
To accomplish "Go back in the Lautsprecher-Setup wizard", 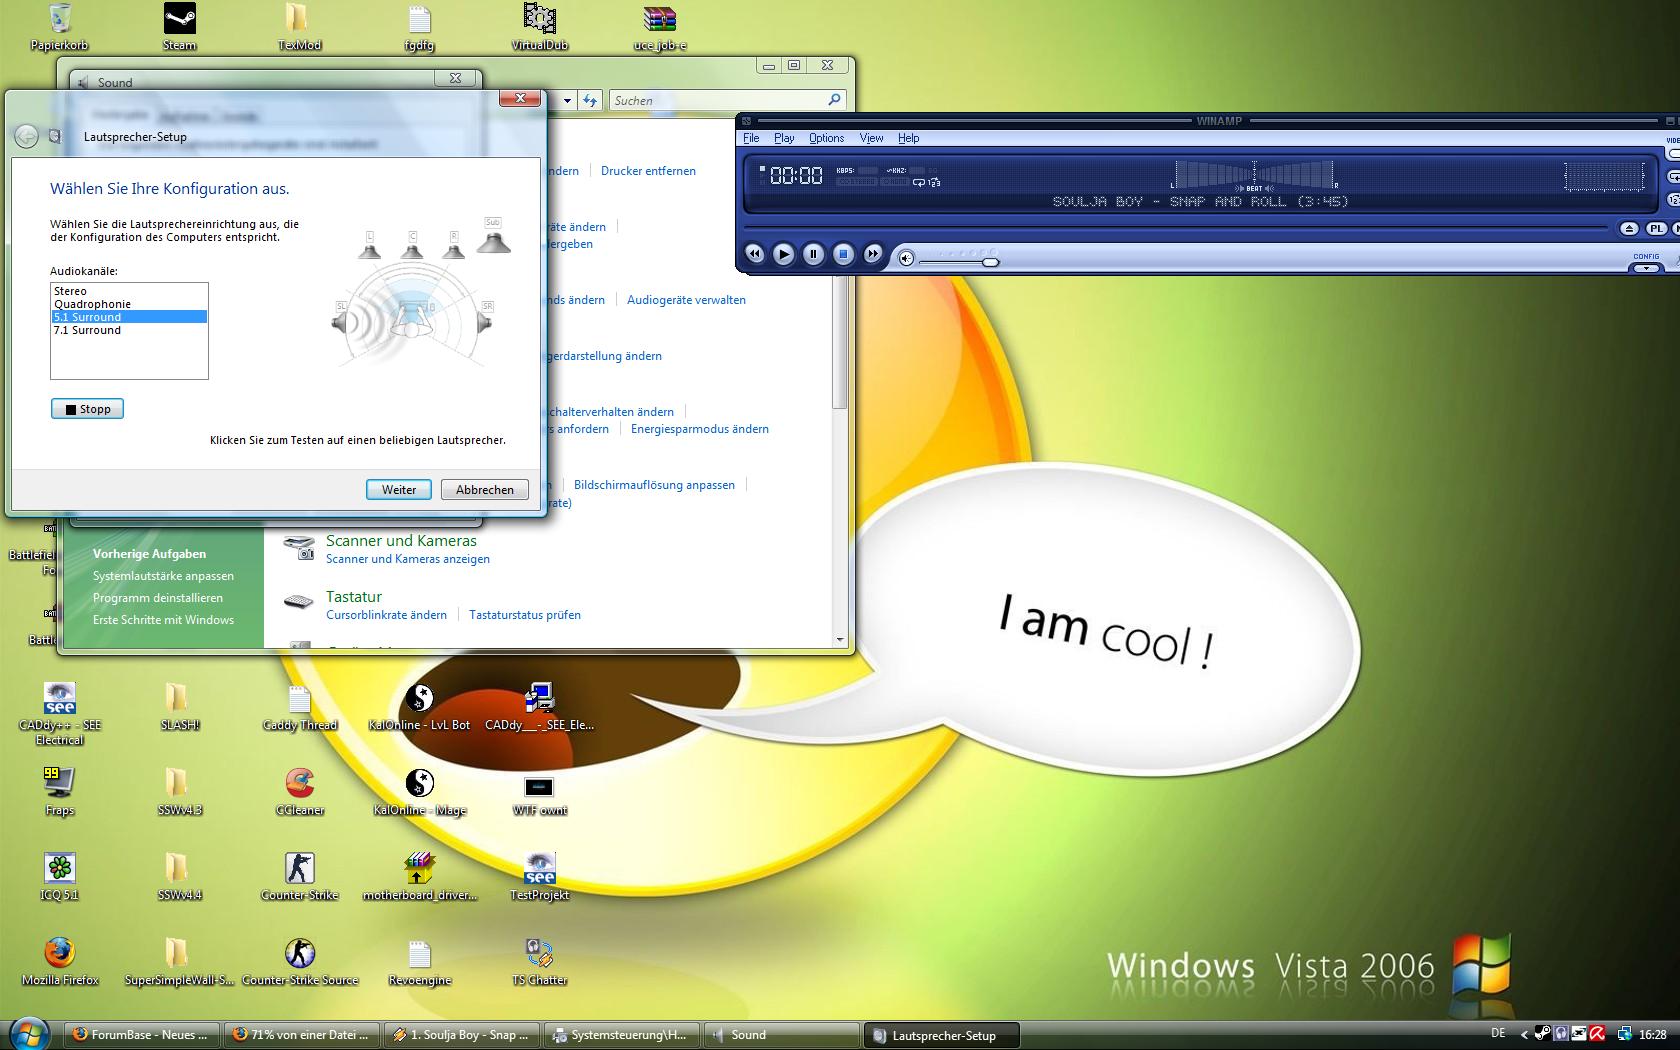I will pyautogui.click(x=27, y=137).
